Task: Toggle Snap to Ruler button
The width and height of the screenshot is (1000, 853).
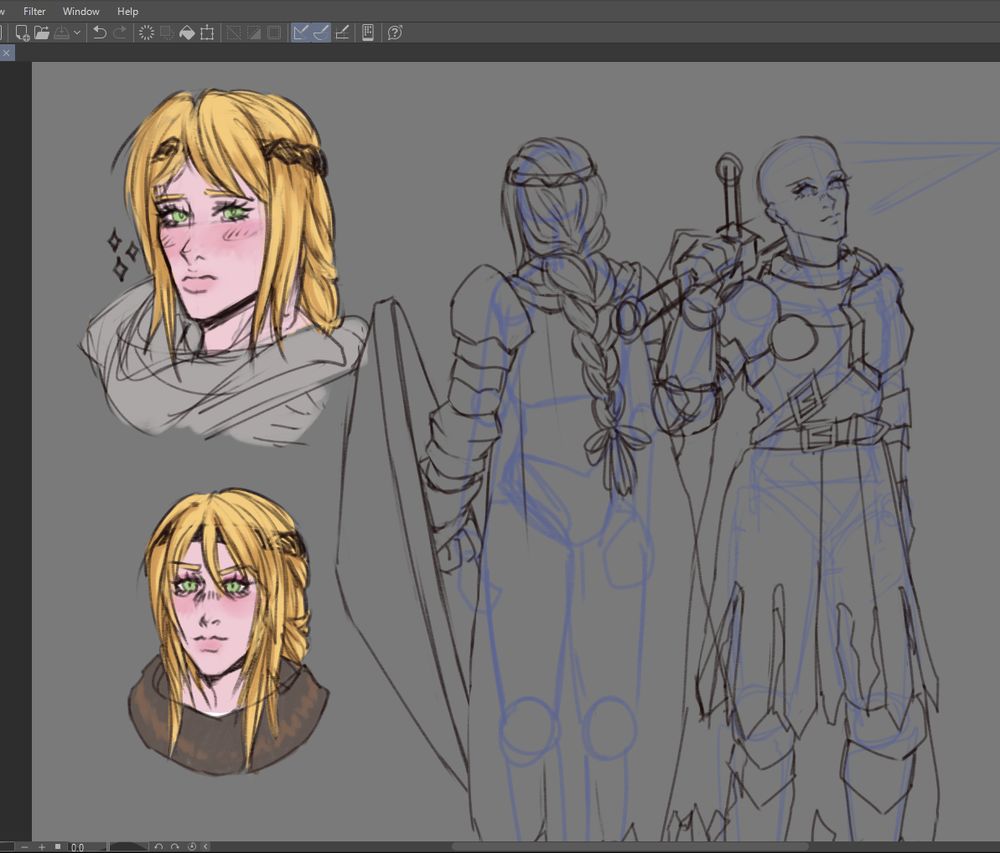Action: (300, 33)
